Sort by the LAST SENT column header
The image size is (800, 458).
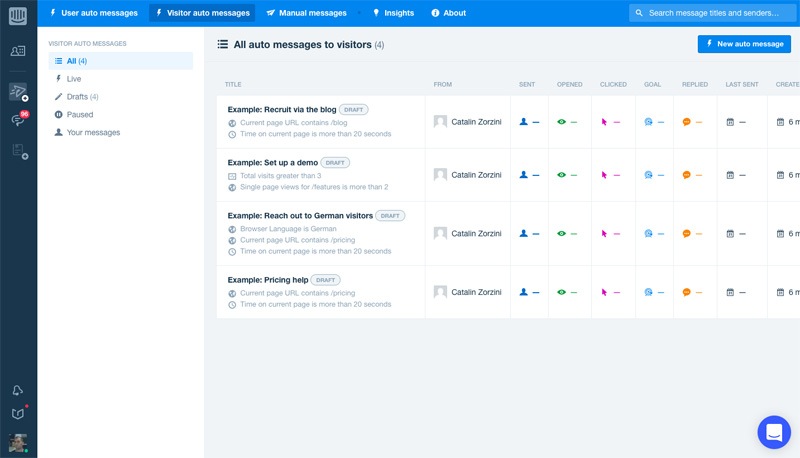(742, 85)
